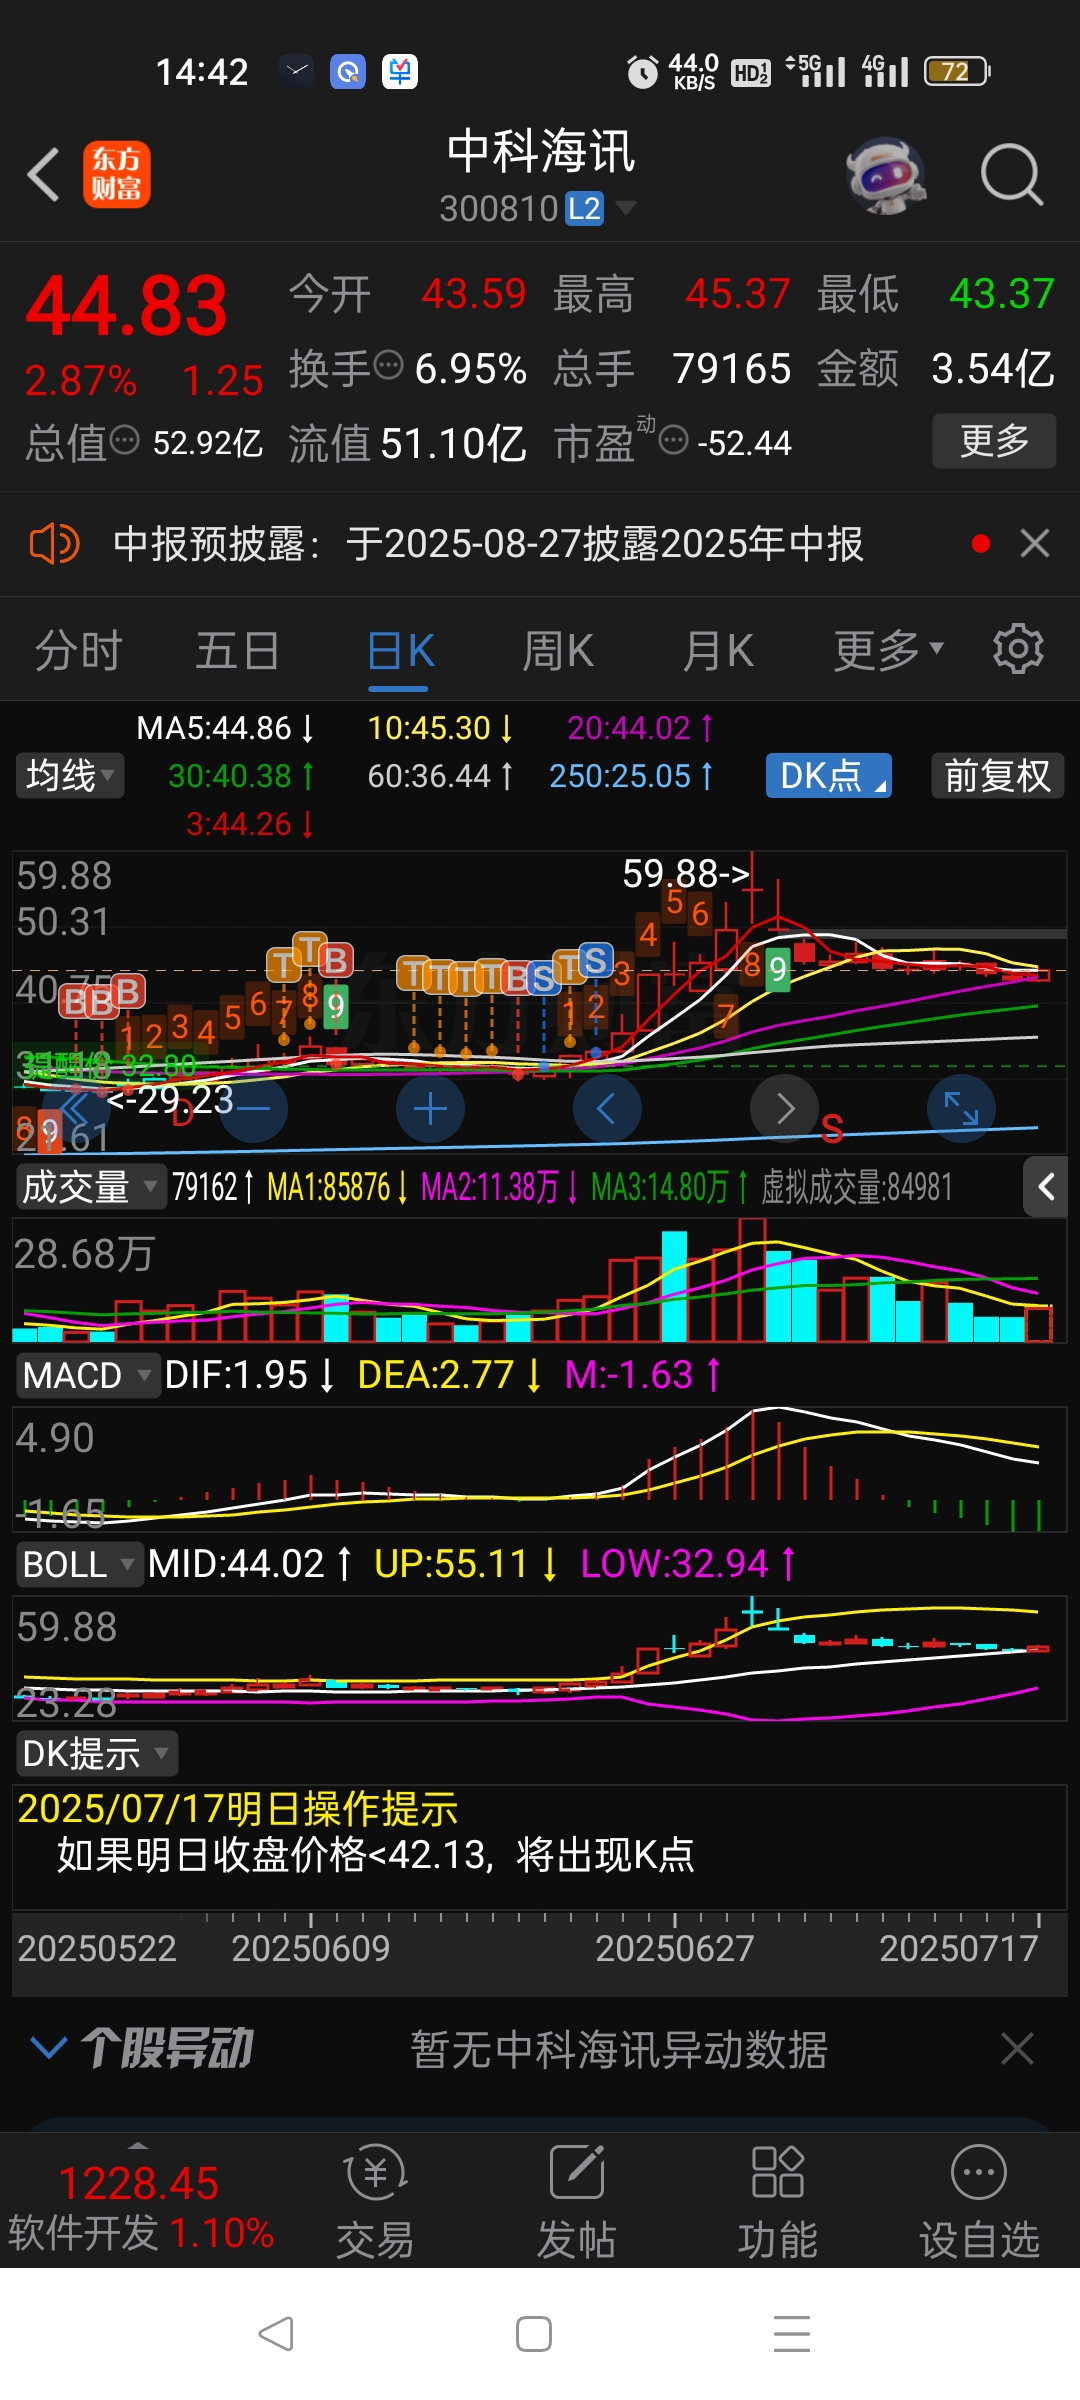Tap the MA5:44.86 value label
The width and height of the screenshot is (1080, 2400).
click(x=225, y=728)
